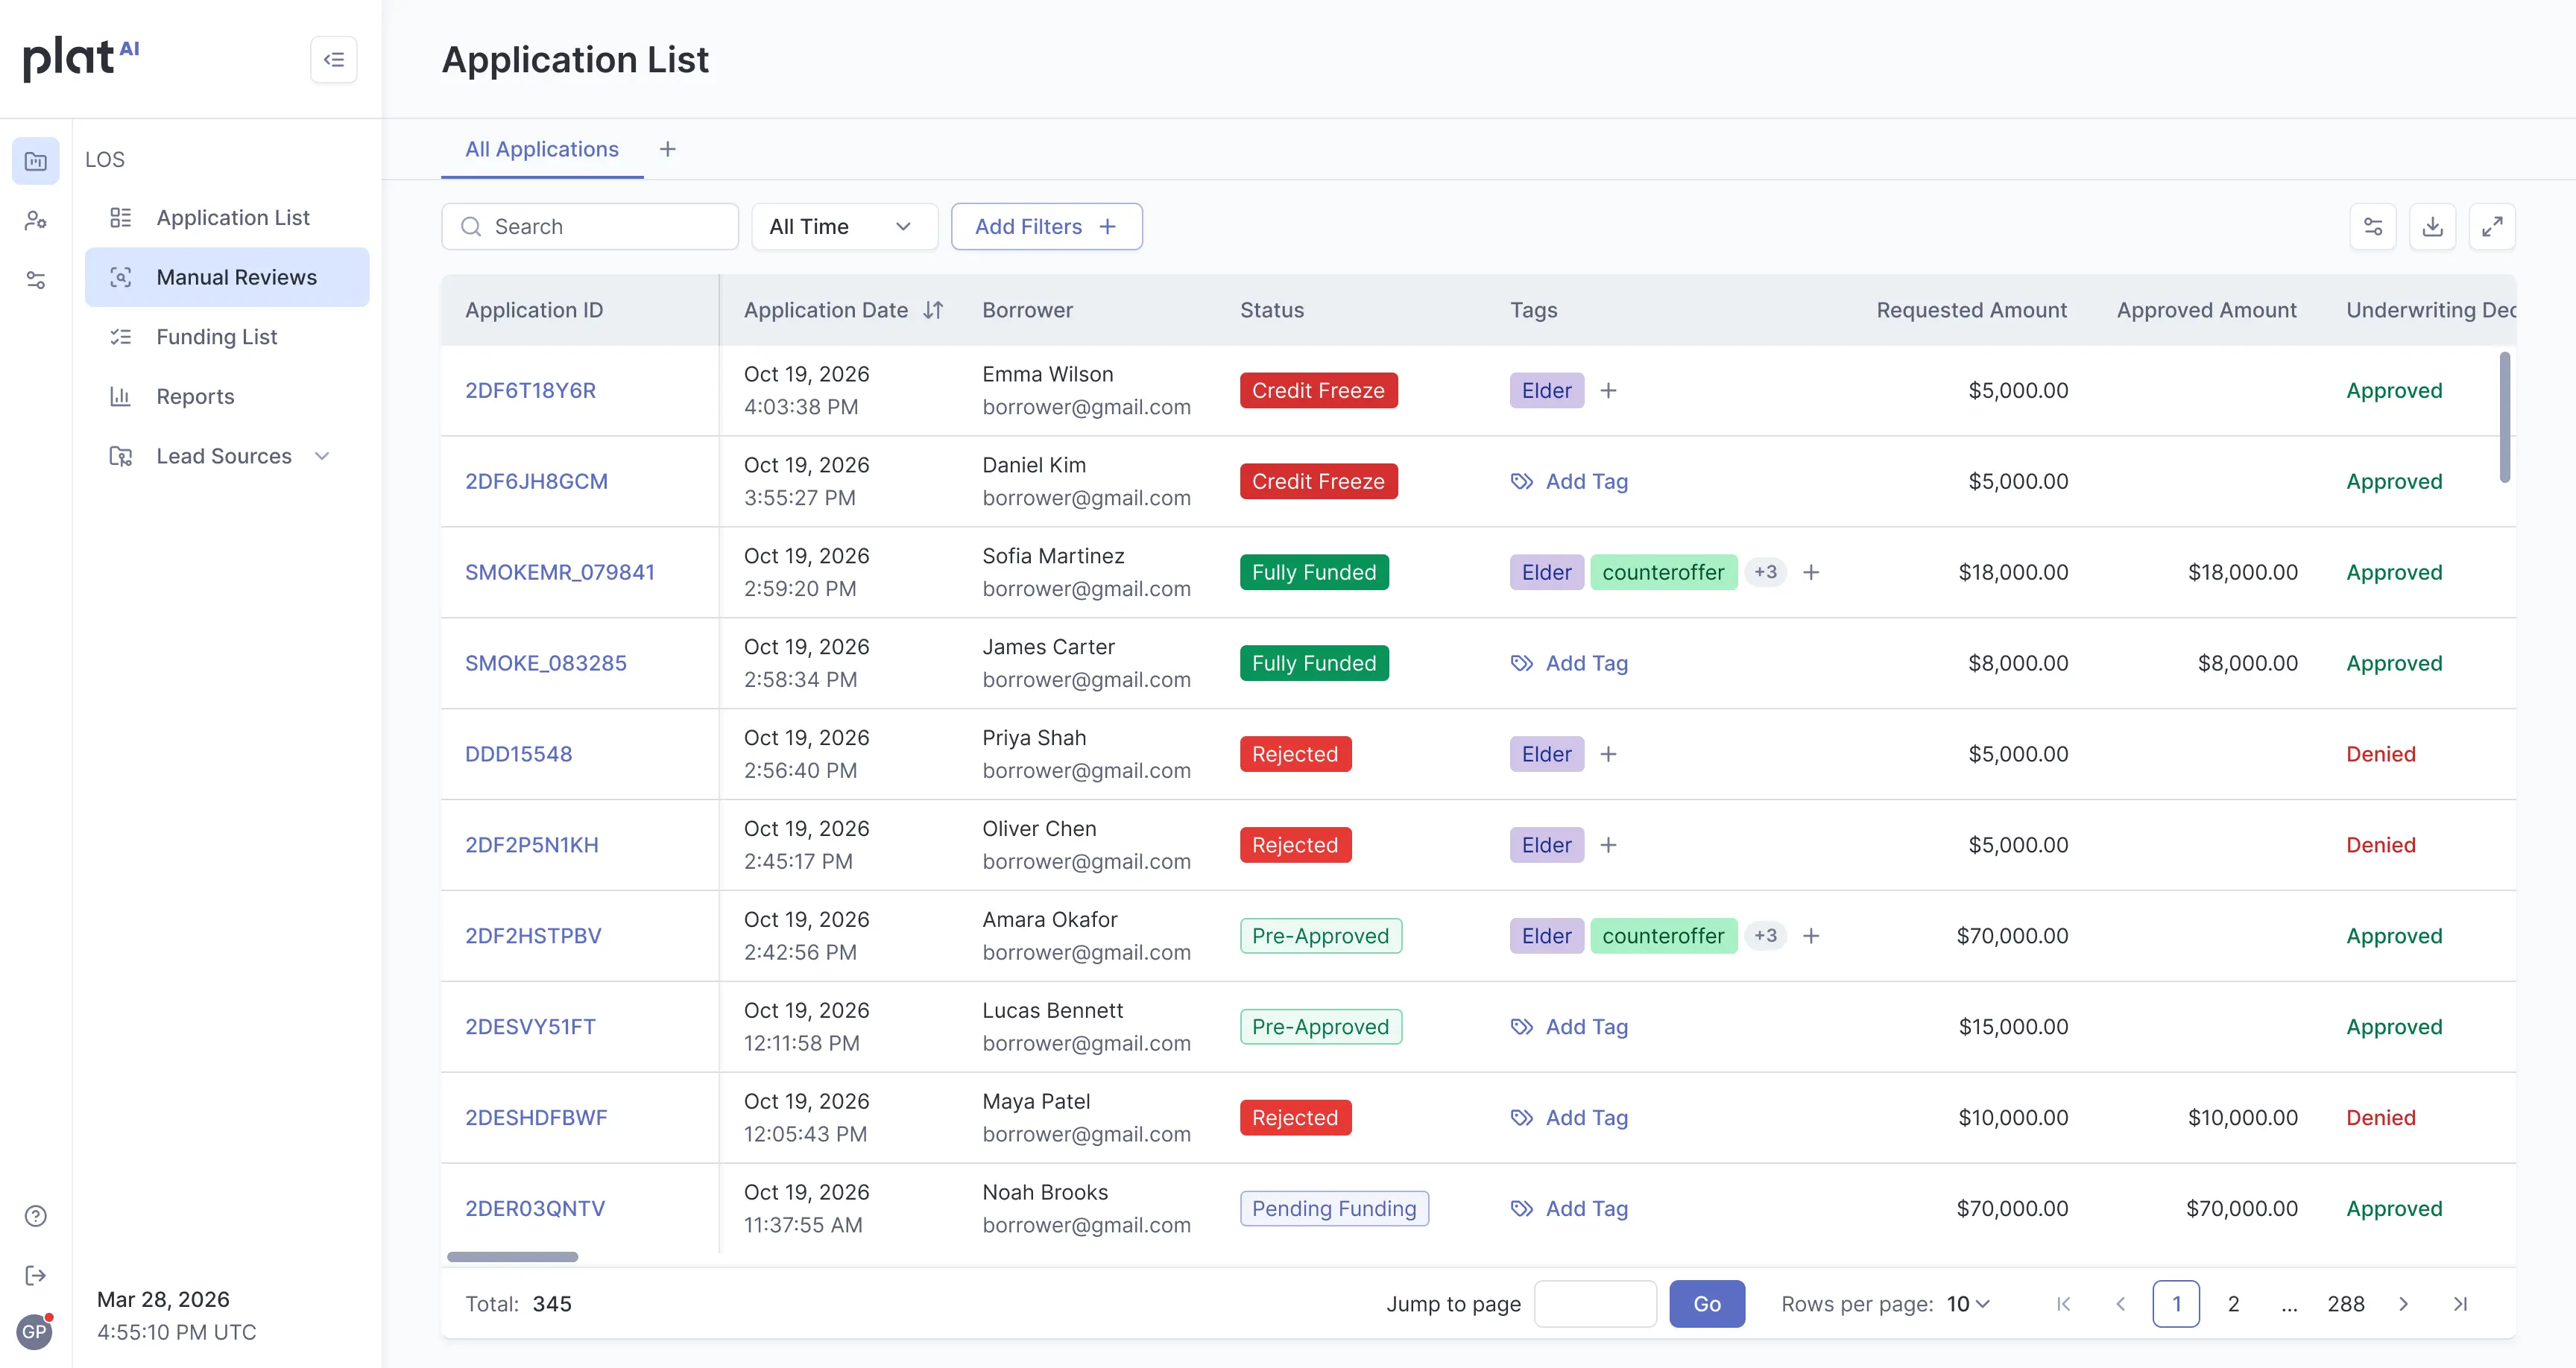
Task: Open application 2DF6JH8GCM
Action: [536, 481]
